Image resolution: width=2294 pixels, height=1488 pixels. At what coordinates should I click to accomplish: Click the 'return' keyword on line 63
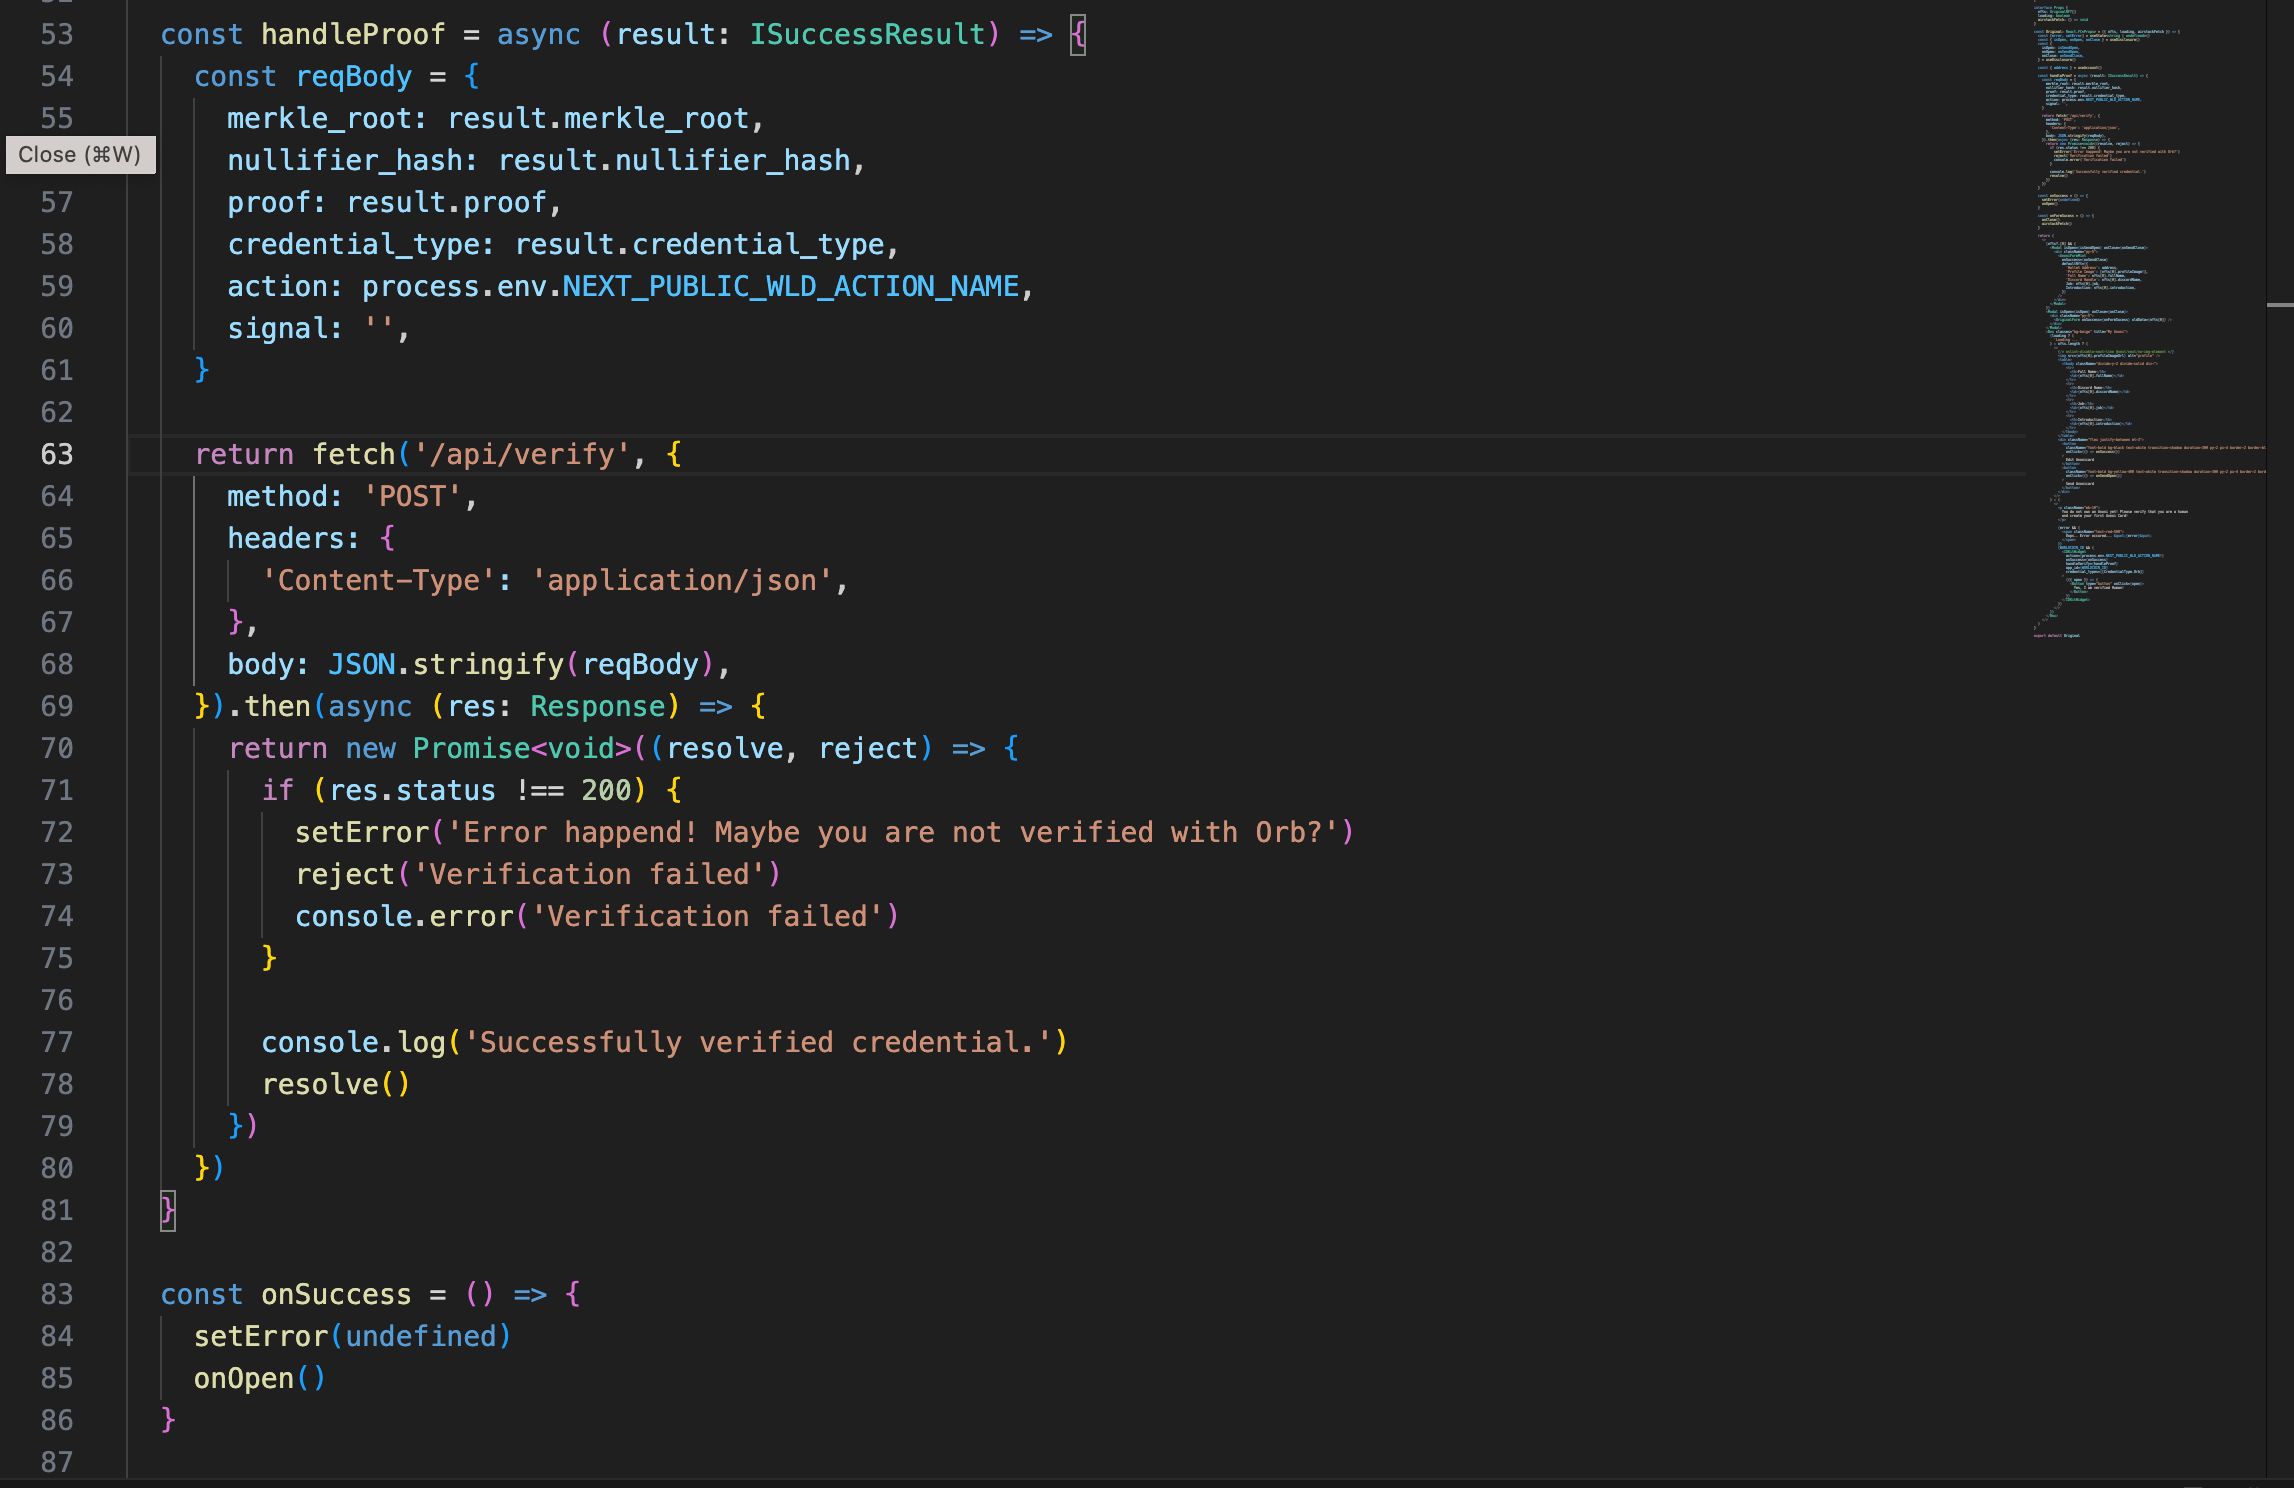(x=245, y=454)
